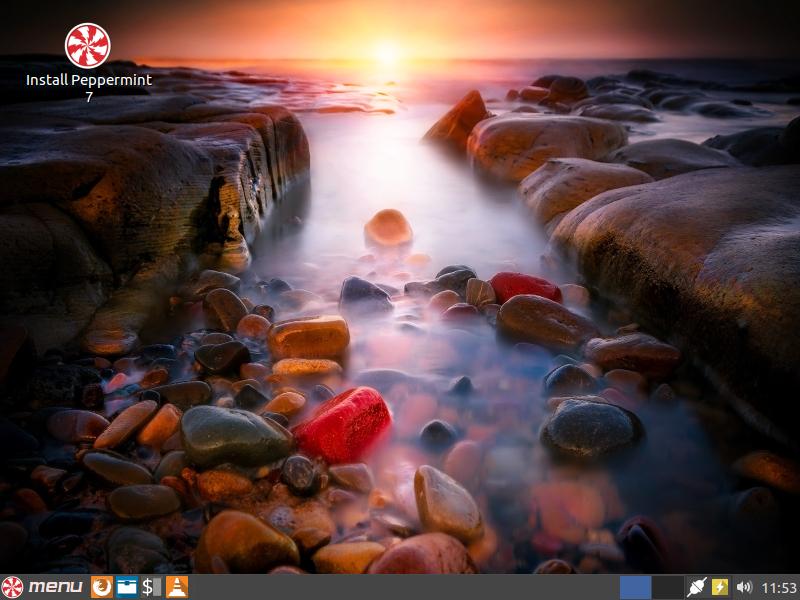Click the empty area of the bottom panel
The width and height of the screenshot is (800, 600).
400,587
